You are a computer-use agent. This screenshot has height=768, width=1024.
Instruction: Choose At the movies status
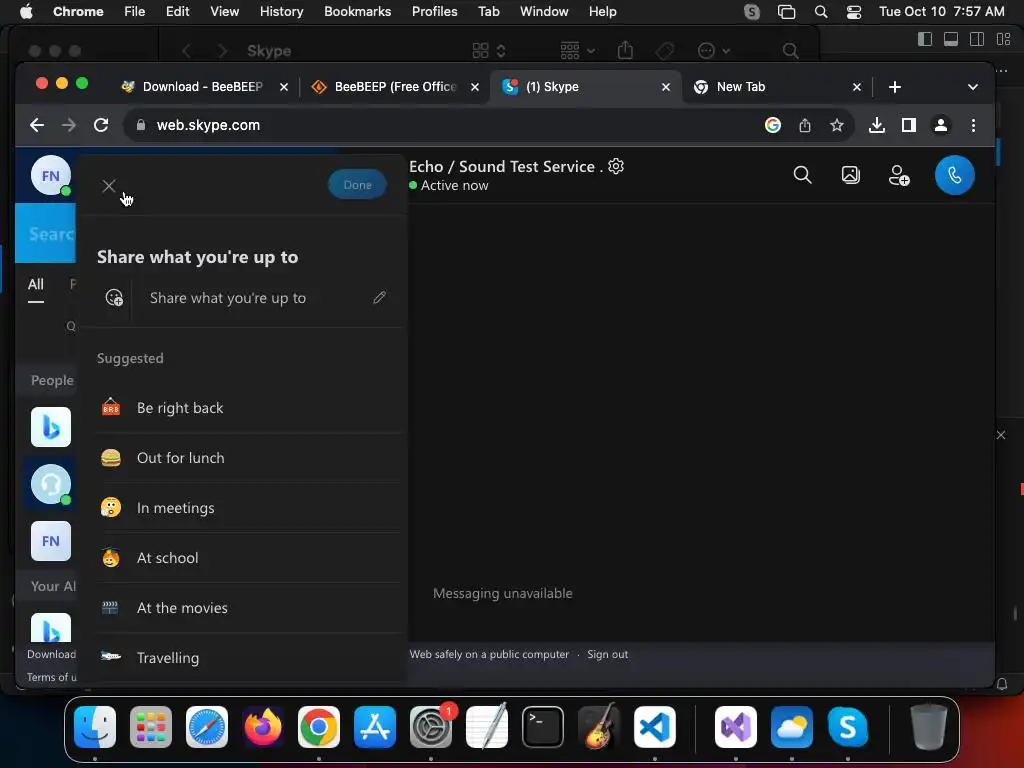click(248, 608)
